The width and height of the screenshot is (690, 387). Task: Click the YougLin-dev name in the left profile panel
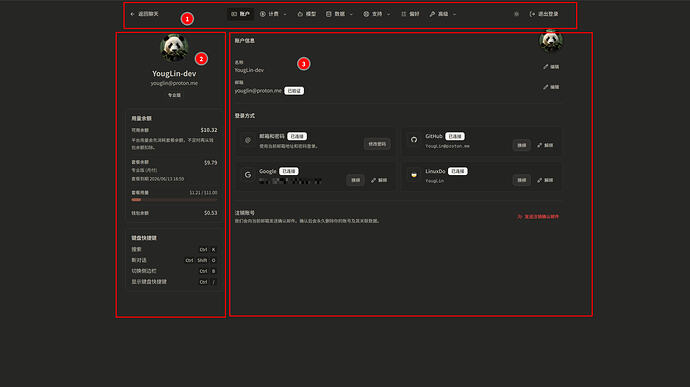[174, 74]
